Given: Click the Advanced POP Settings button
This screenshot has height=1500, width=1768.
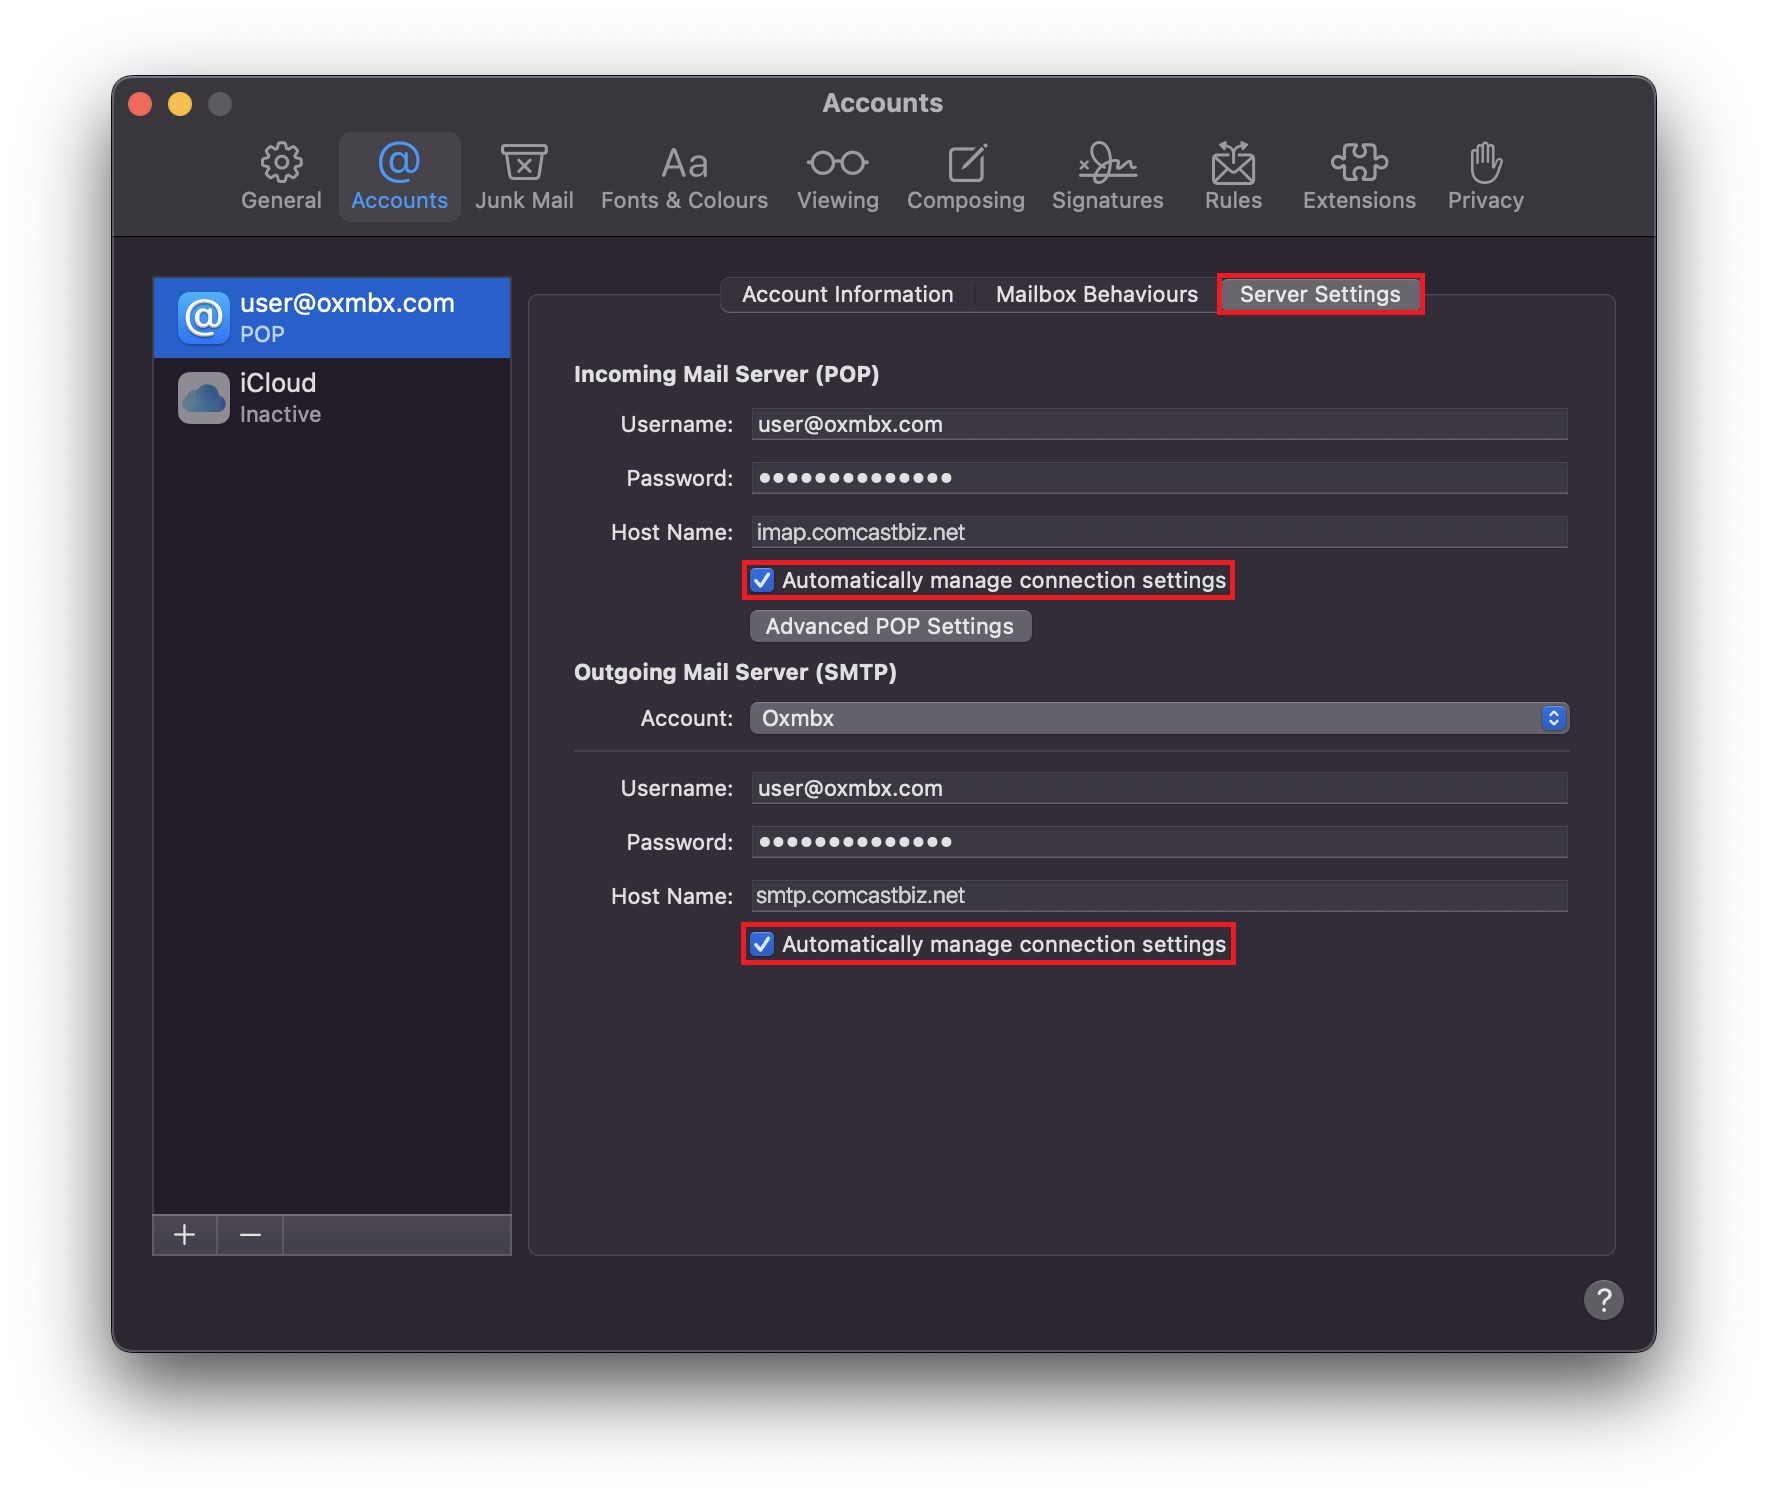Looking at the screenshot, I should (x=889, y=626).
